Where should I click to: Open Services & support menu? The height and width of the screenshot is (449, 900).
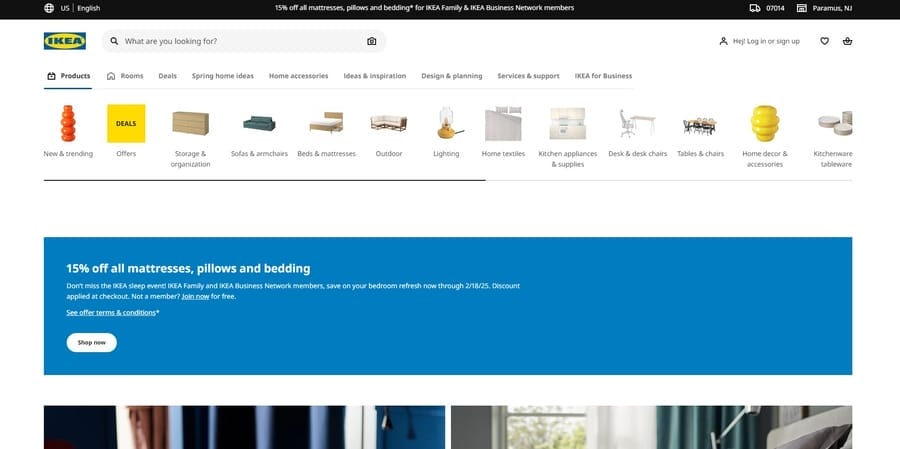coord(528,76)
